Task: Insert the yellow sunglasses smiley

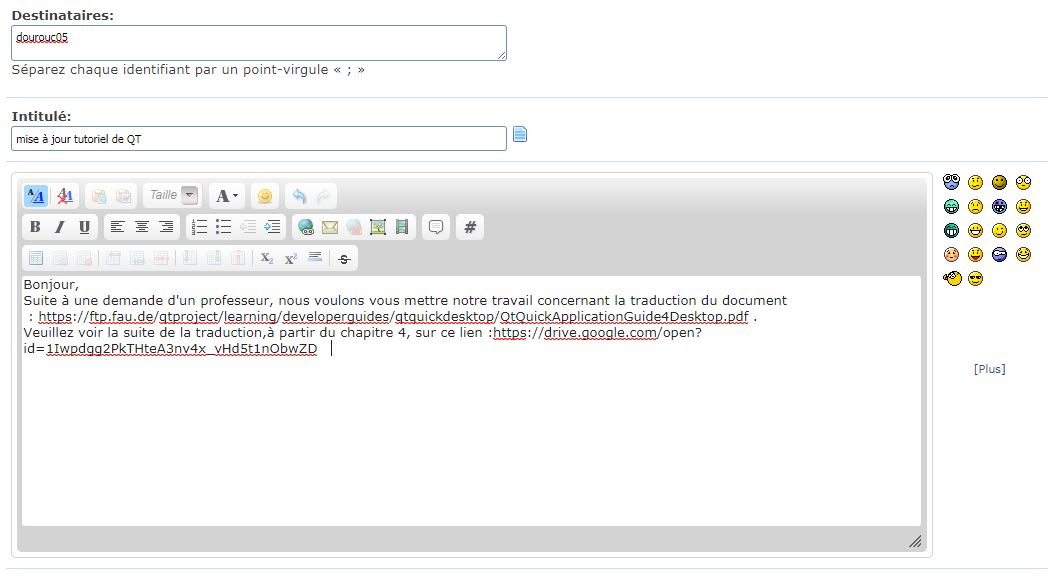Action: point(976,279)
